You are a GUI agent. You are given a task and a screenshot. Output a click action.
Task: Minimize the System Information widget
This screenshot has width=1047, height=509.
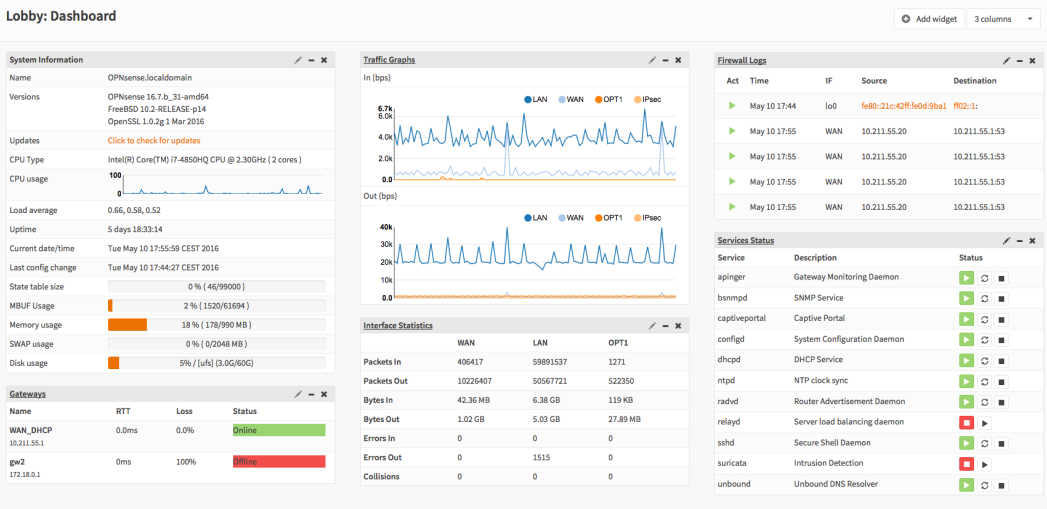click(311, 59)
